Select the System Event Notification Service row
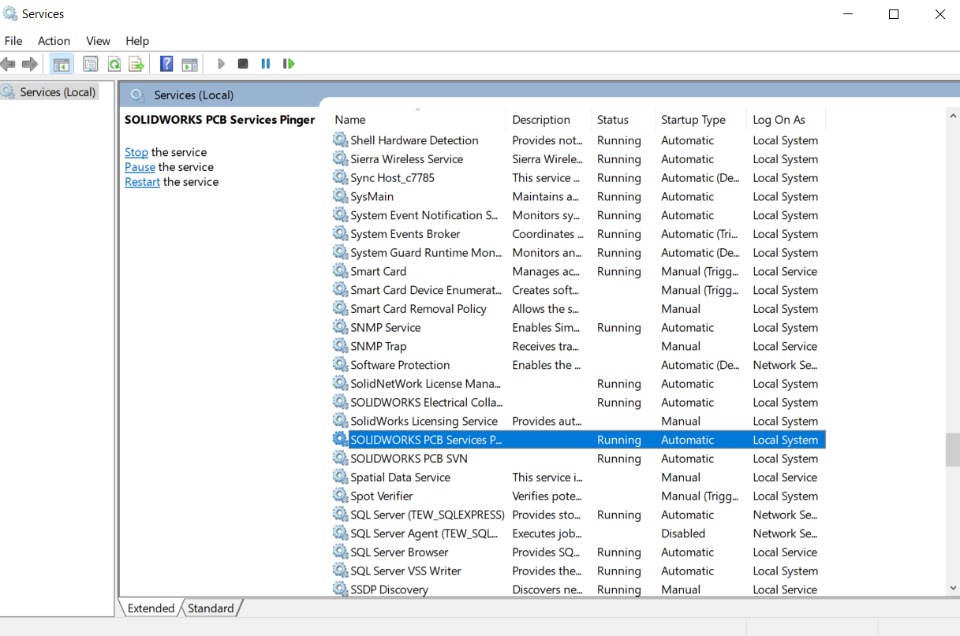Image resolution: width=960 pixels, height=636 pixels. click(x=579, y=215)
